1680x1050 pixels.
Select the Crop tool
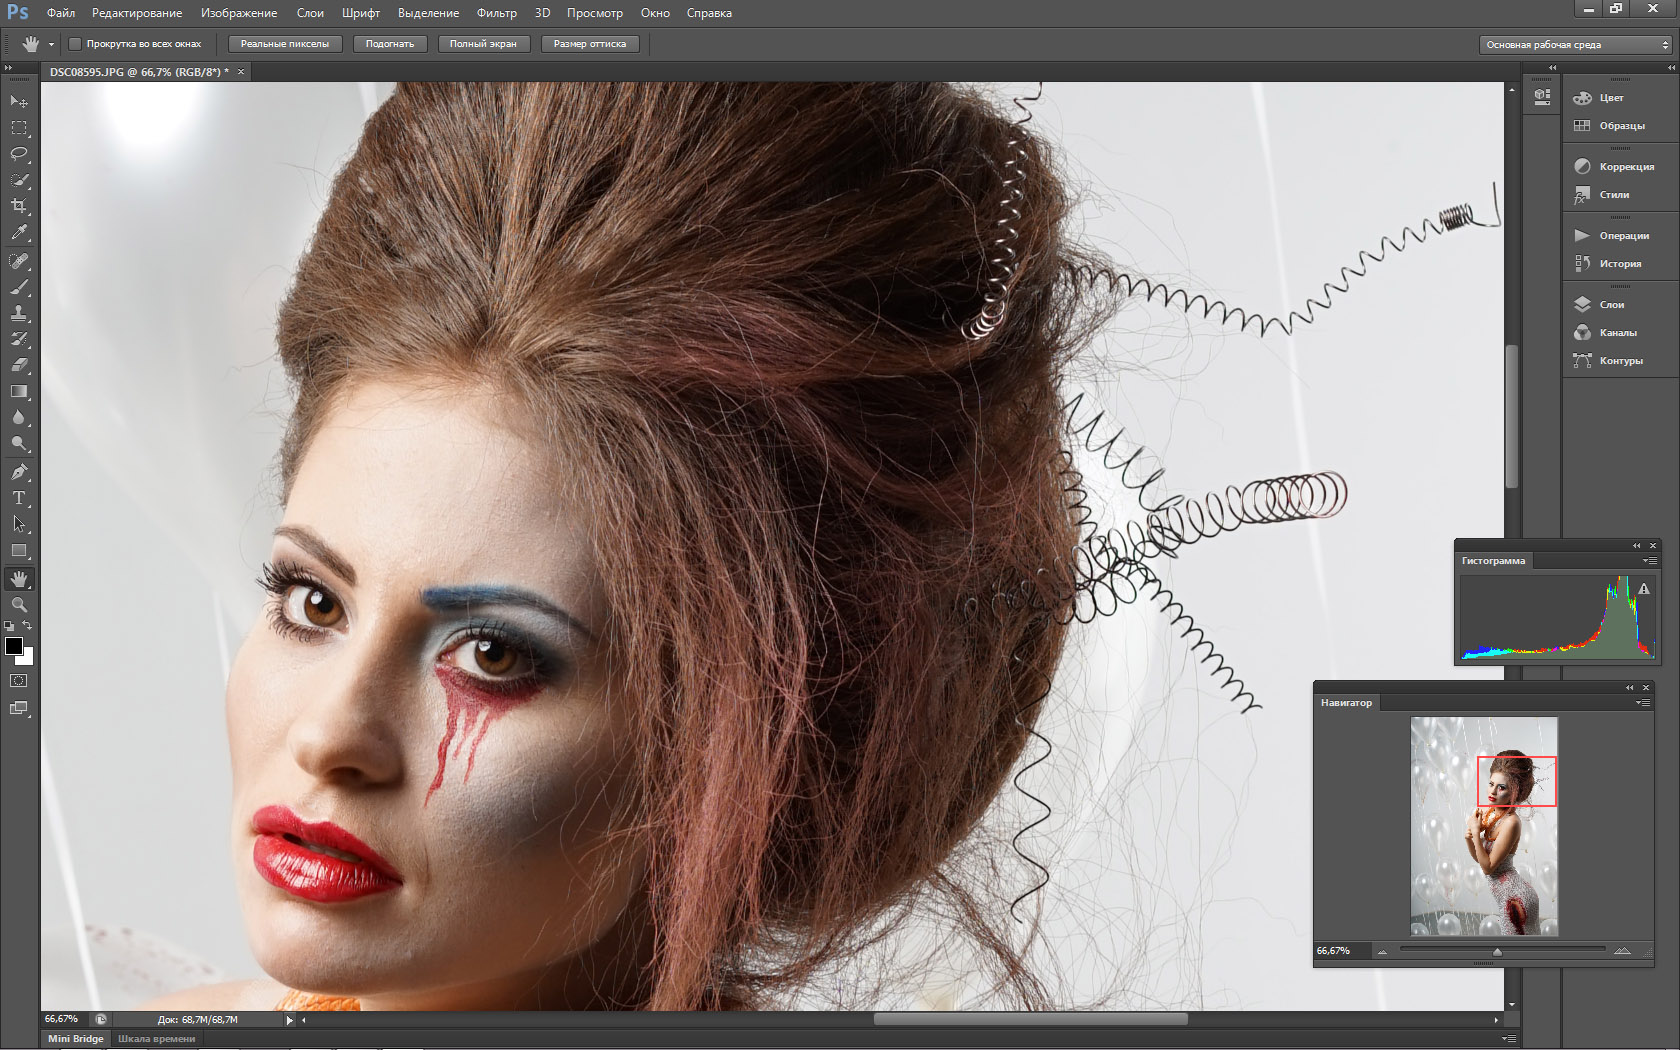click(19, 206)
